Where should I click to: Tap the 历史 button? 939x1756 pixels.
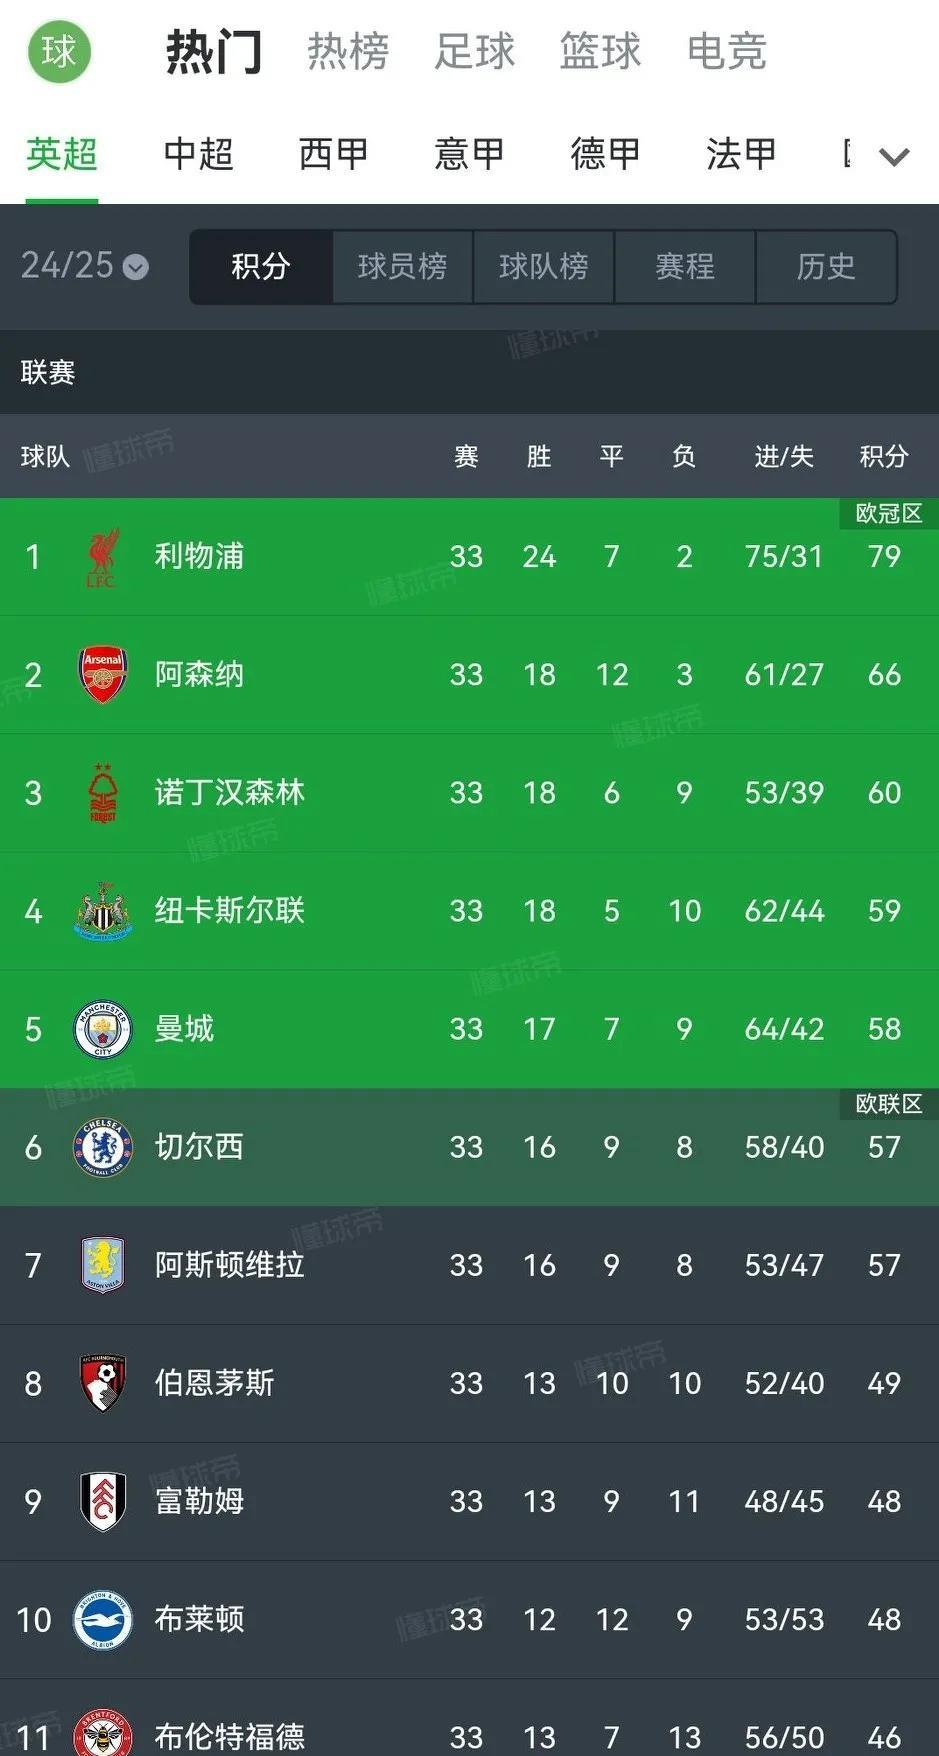[826, 266]
